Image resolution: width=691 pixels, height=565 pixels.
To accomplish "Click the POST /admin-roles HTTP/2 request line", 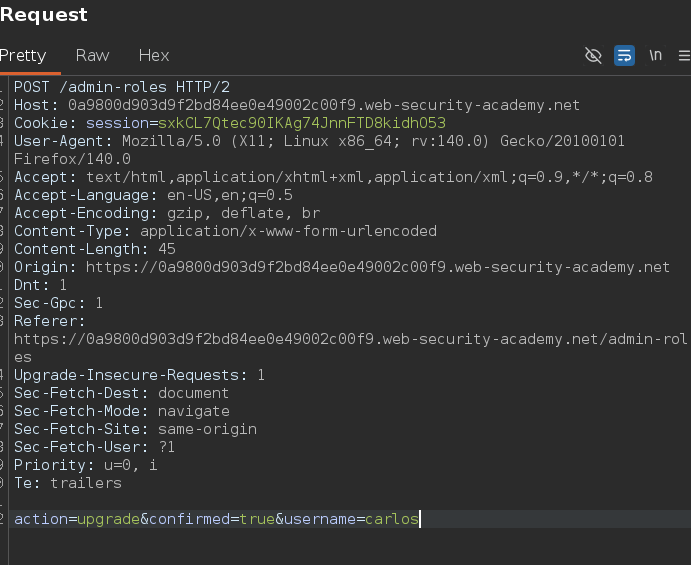I will click(122, 87).
